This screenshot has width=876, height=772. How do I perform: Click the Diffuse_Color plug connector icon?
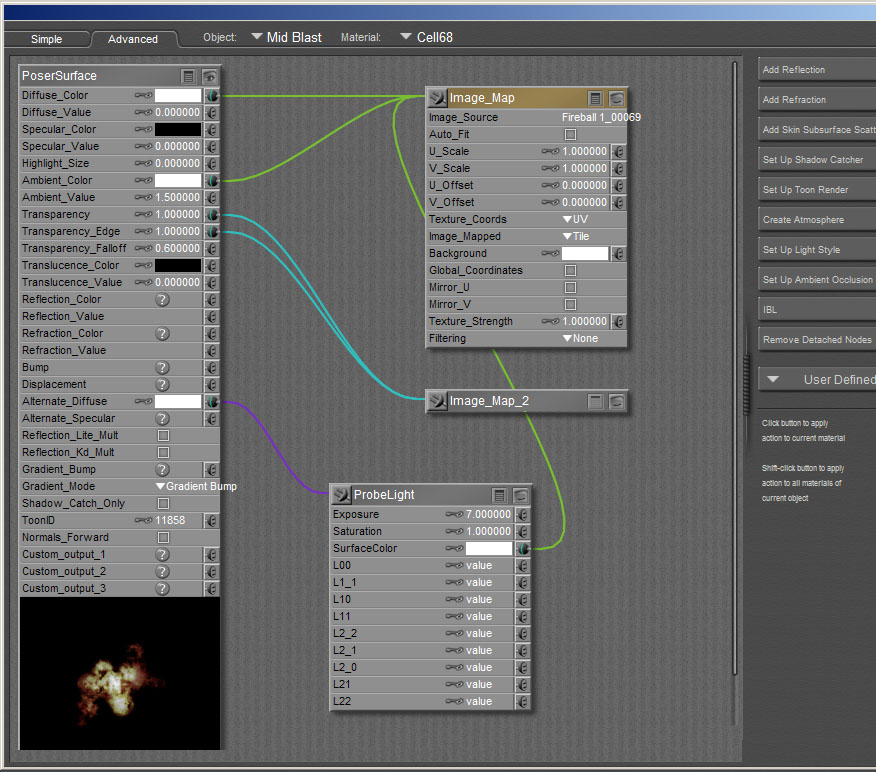pyautogui.click(x=212, y=96)
